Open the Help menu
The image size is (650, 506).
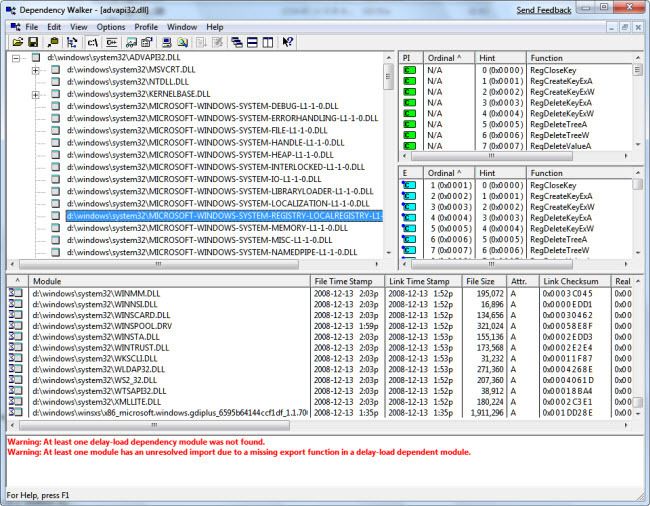pyautogui.click(x=215, y=27)
